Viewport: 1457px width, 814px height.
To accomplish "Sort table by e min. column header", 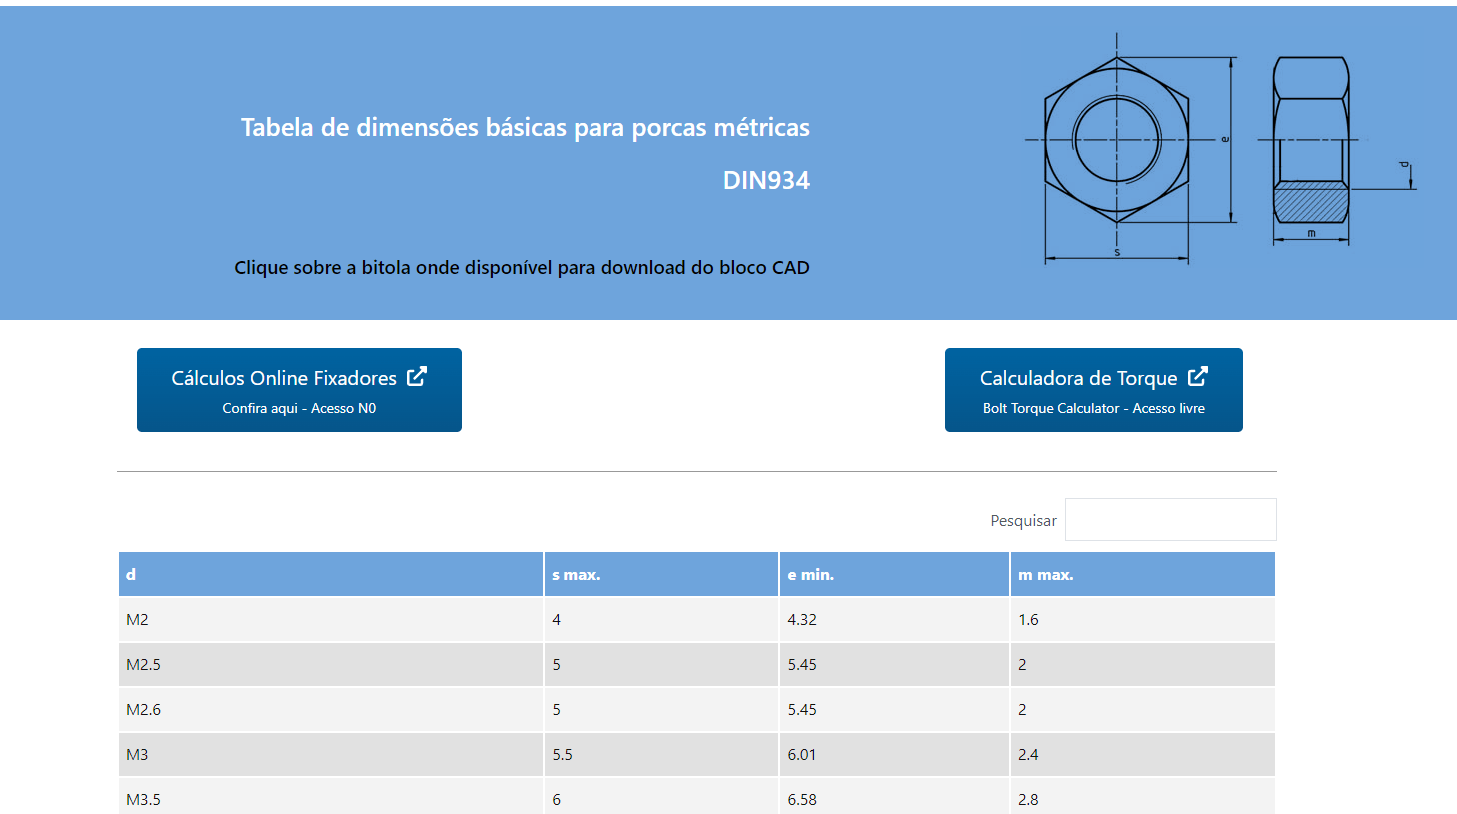I will [x=810, y=575].
